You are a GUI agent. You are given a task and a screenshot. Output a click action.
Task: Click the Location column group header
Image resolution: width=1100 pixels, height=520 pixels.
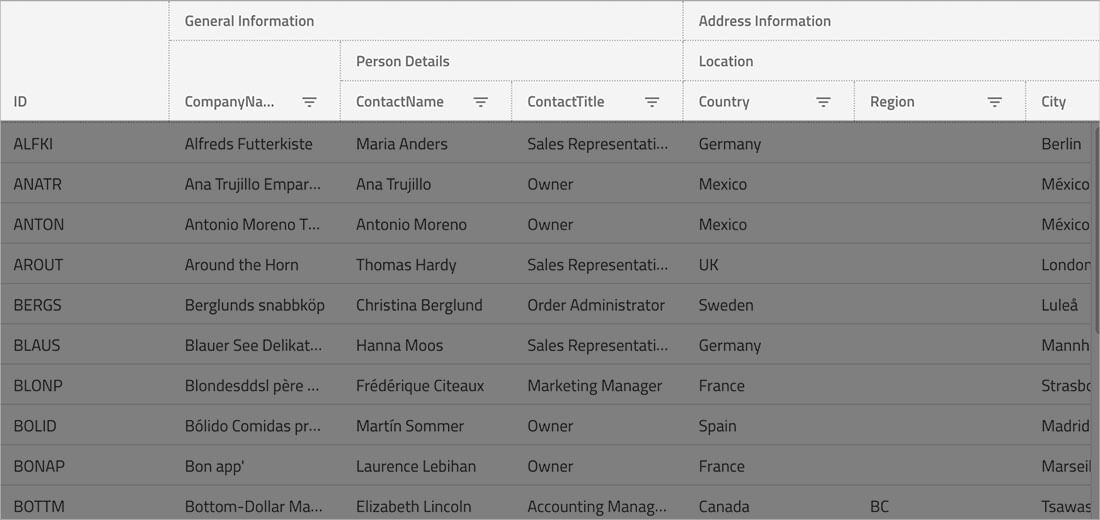coord(726,61)
